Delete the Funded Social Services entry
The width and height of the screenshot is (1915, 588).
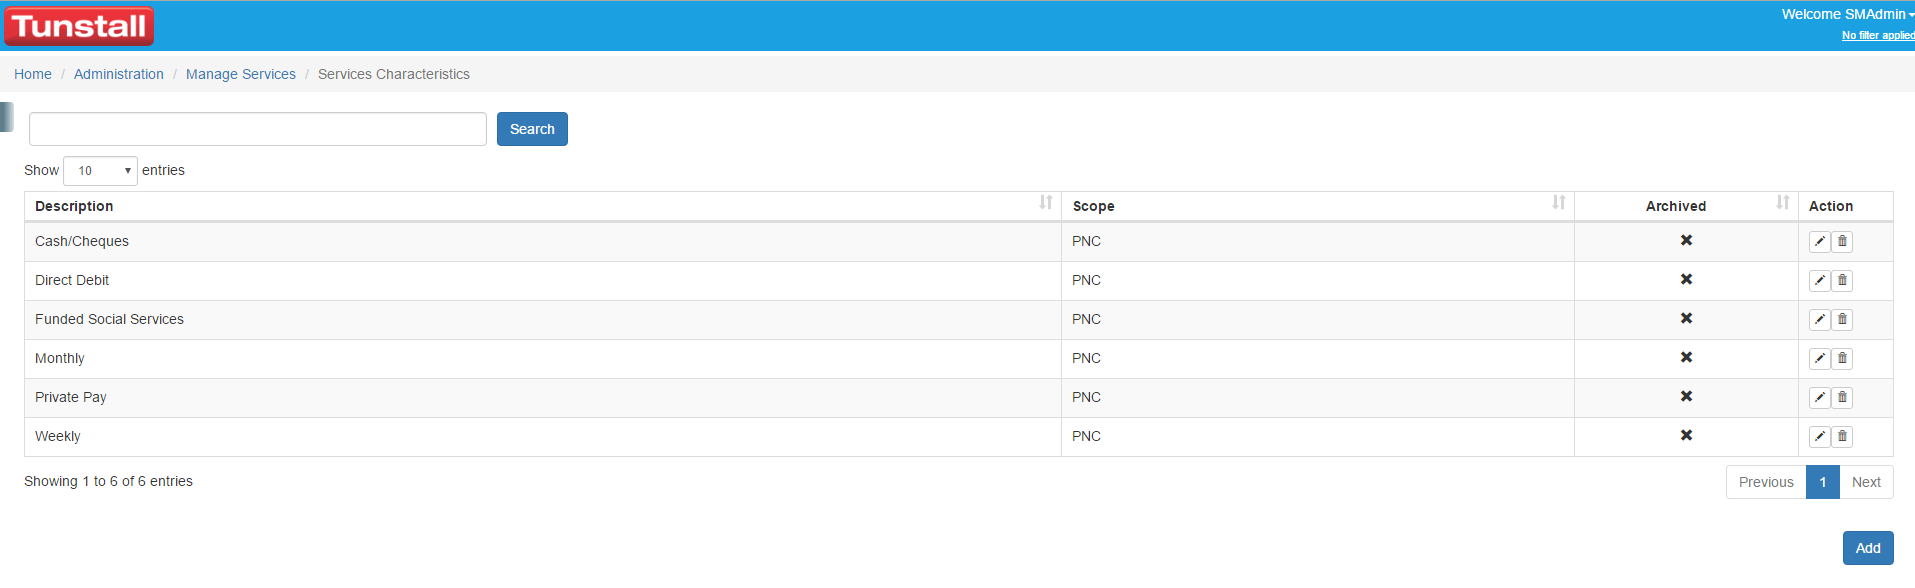tap(1842, 319)
